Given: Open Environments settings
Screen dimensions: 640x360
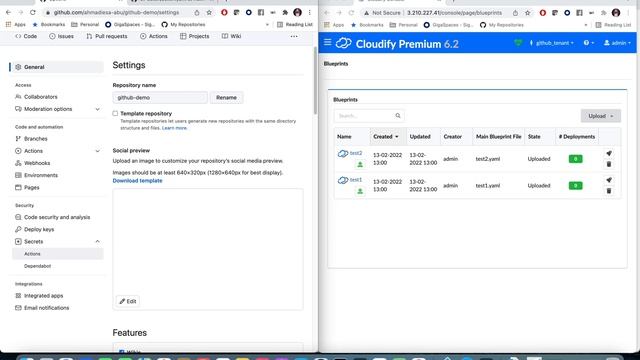Looking at the screenshot, I should pos(41,176).
